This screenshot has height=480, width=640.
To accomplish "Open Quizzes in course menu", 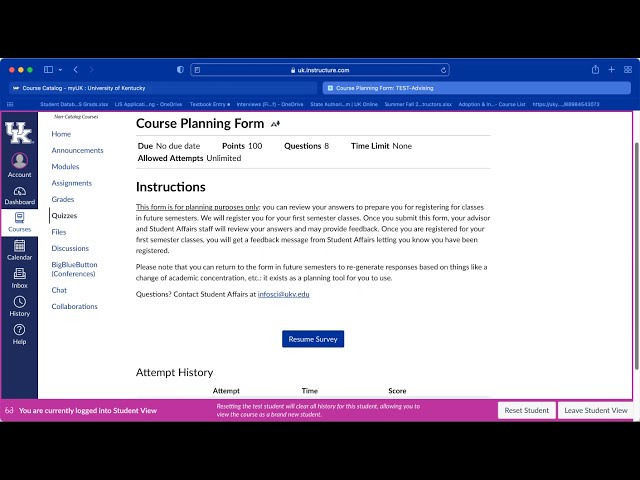I will point(64,216).
